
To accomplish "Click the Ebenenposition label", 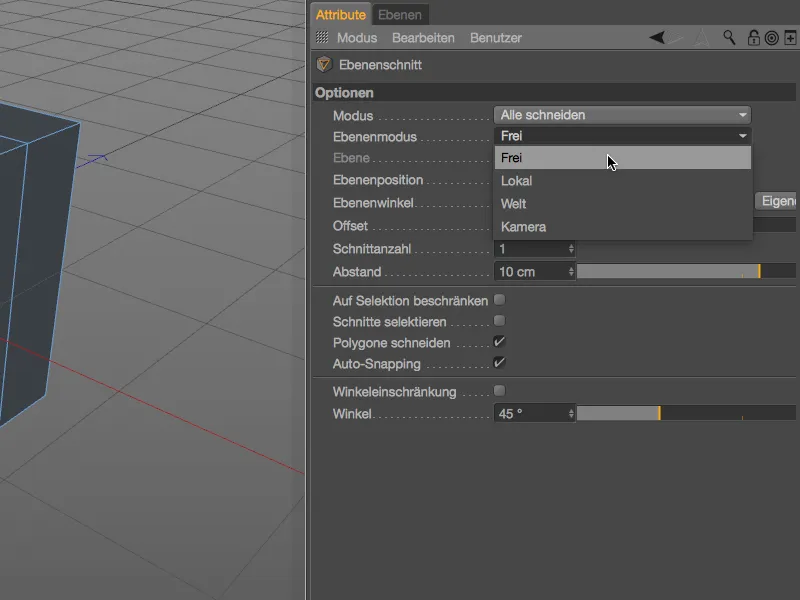I will click(378, 180).
